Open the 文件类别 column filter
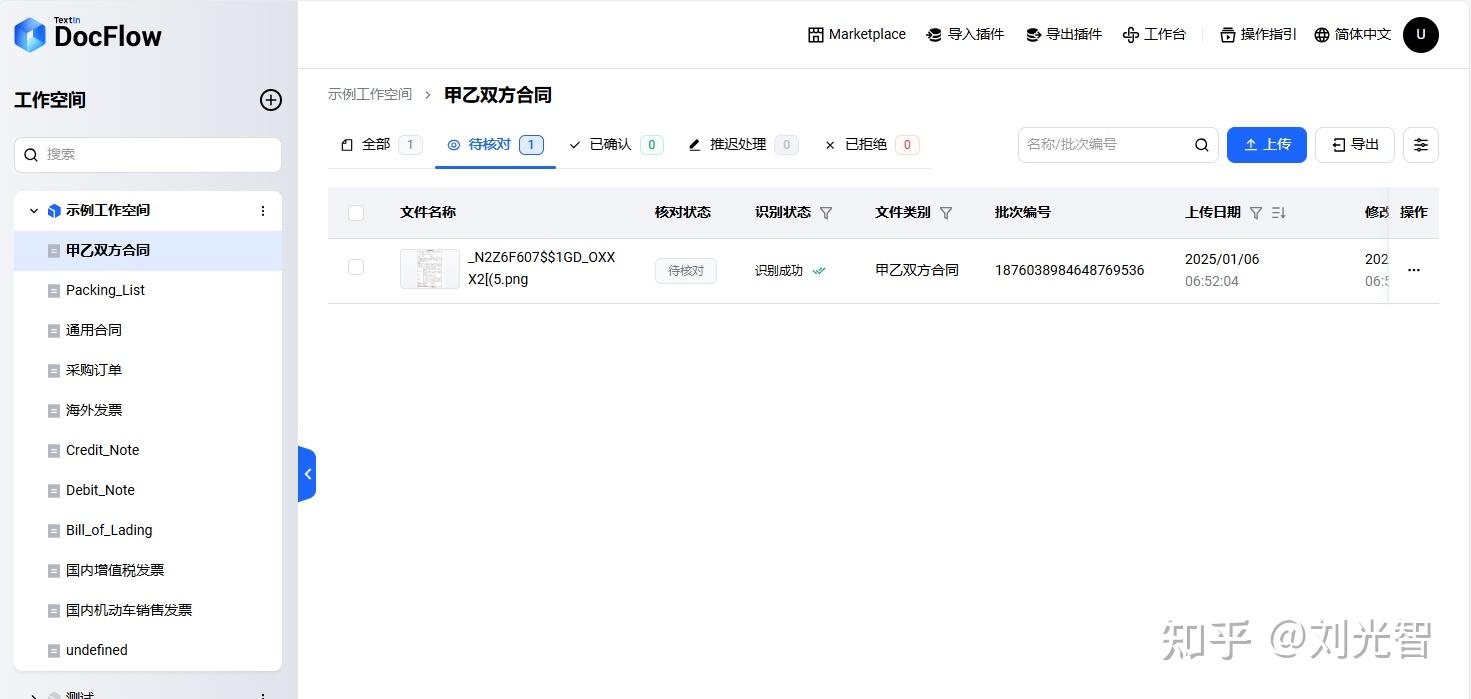 pos(946,212)
